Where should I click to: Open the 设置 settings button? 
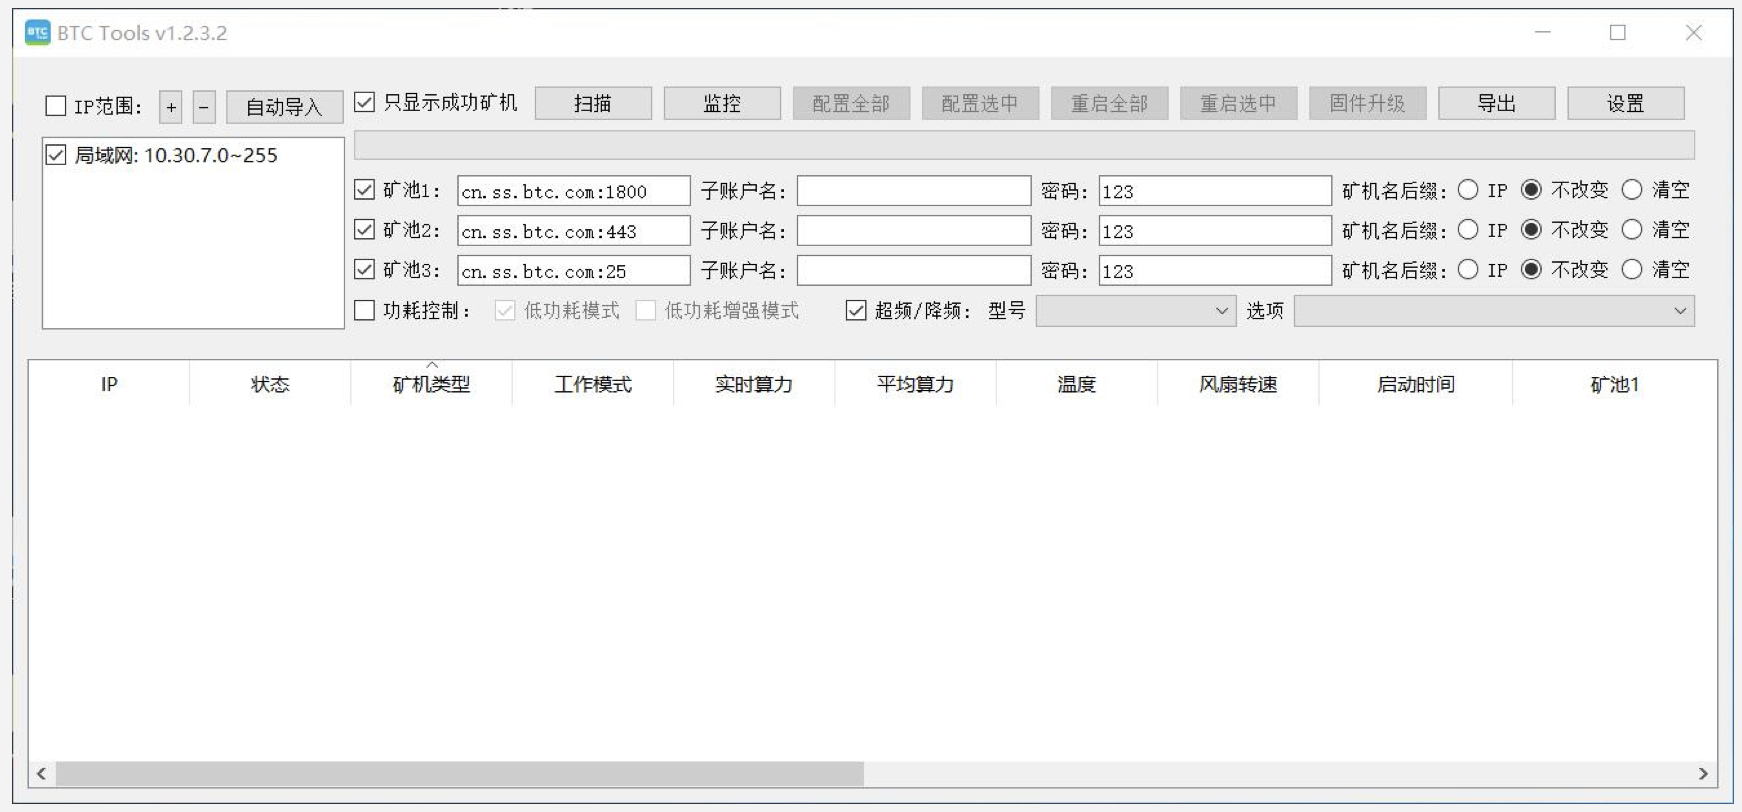click(x=1626, y=103)
